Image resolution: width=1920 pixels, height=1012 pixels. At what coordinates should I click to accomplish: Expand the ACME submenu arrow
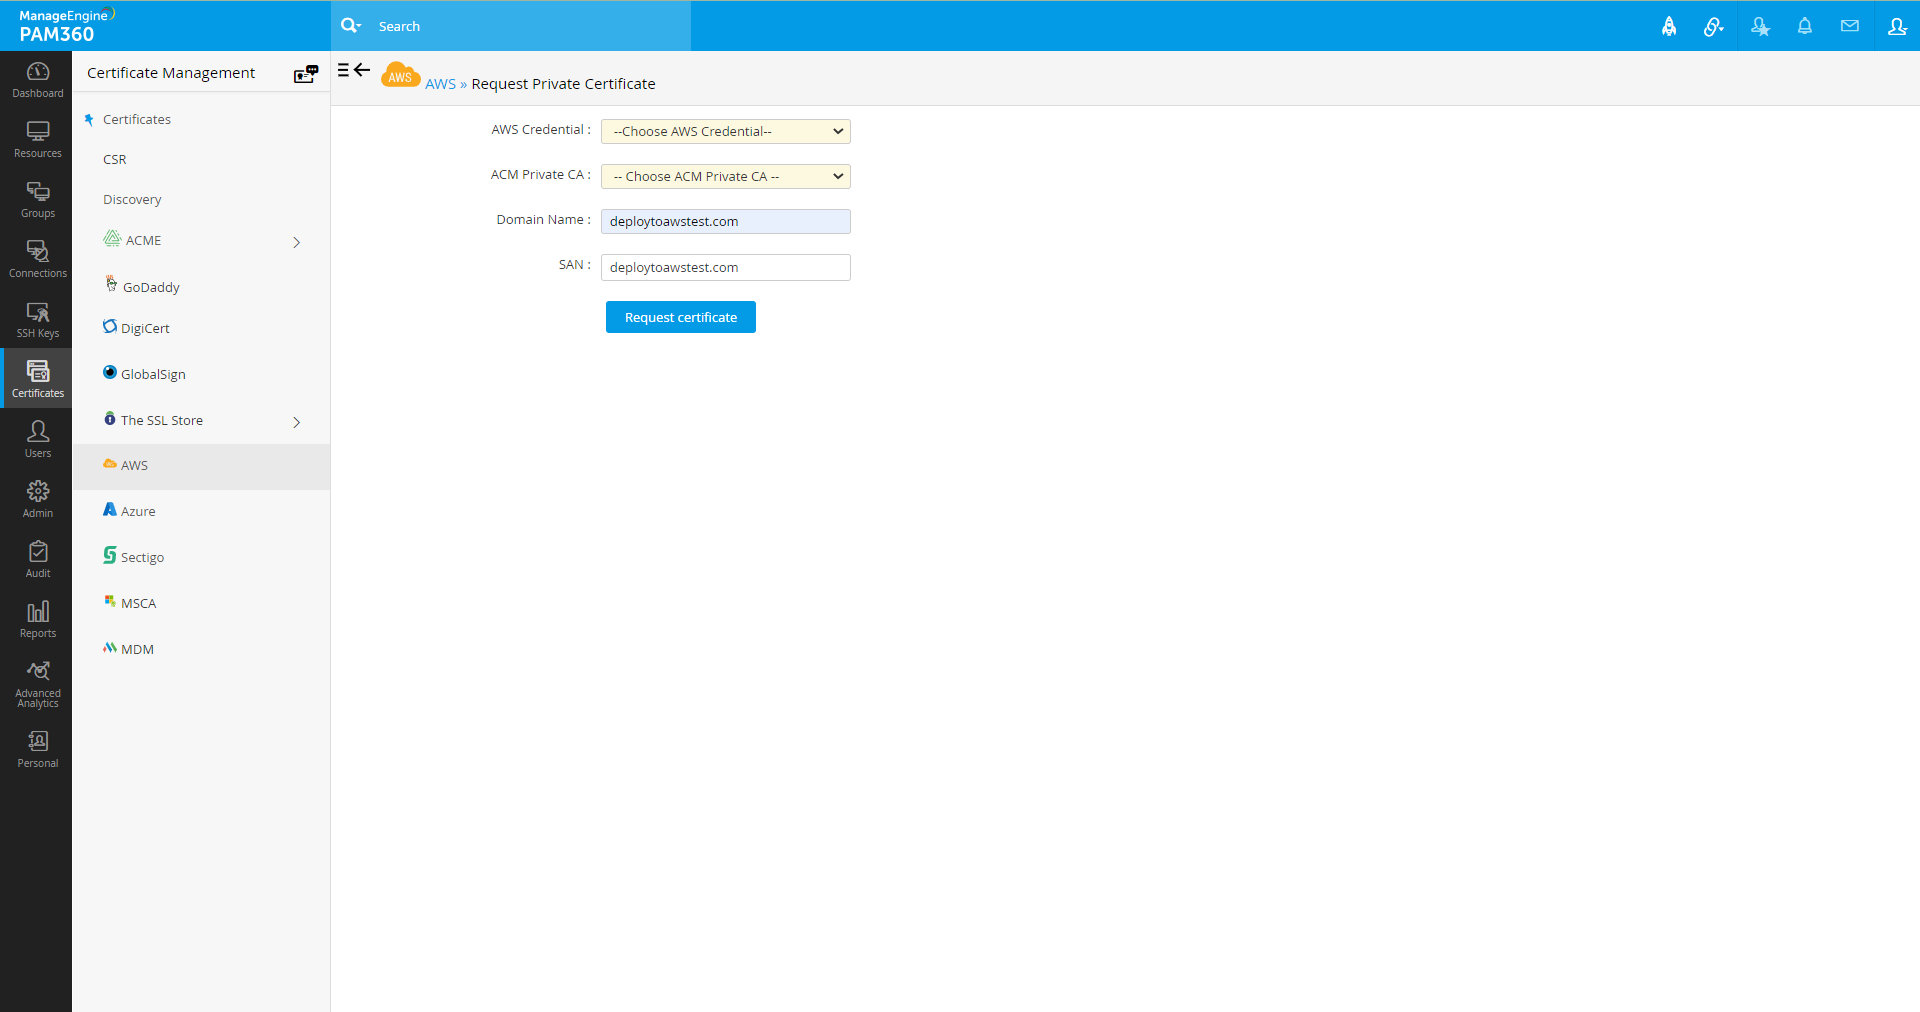click(296, 242)
